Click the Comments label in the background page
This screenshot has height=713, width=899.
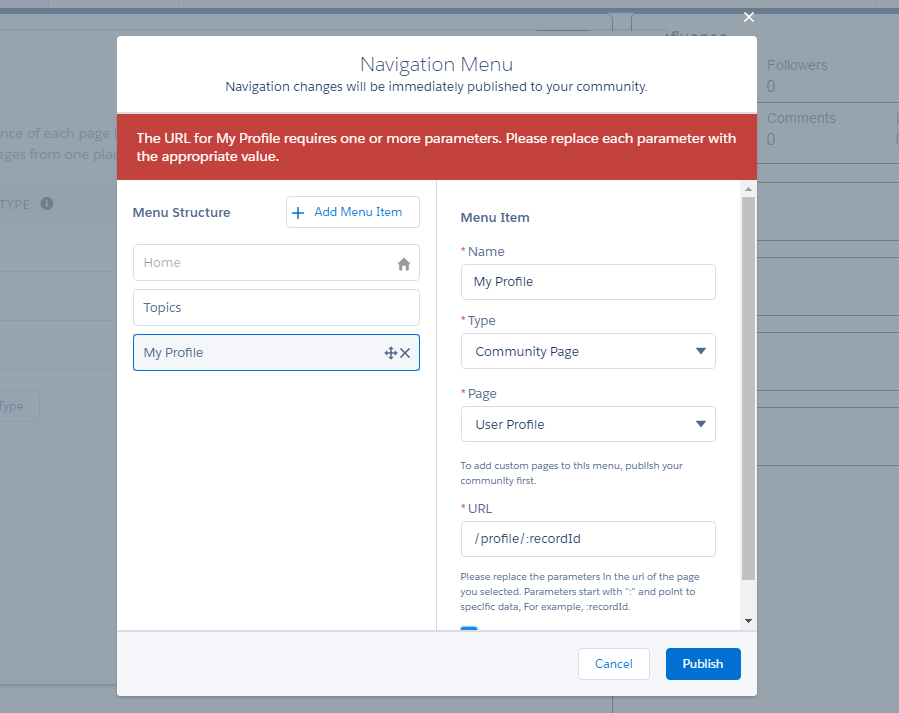[x=801, y=118]
